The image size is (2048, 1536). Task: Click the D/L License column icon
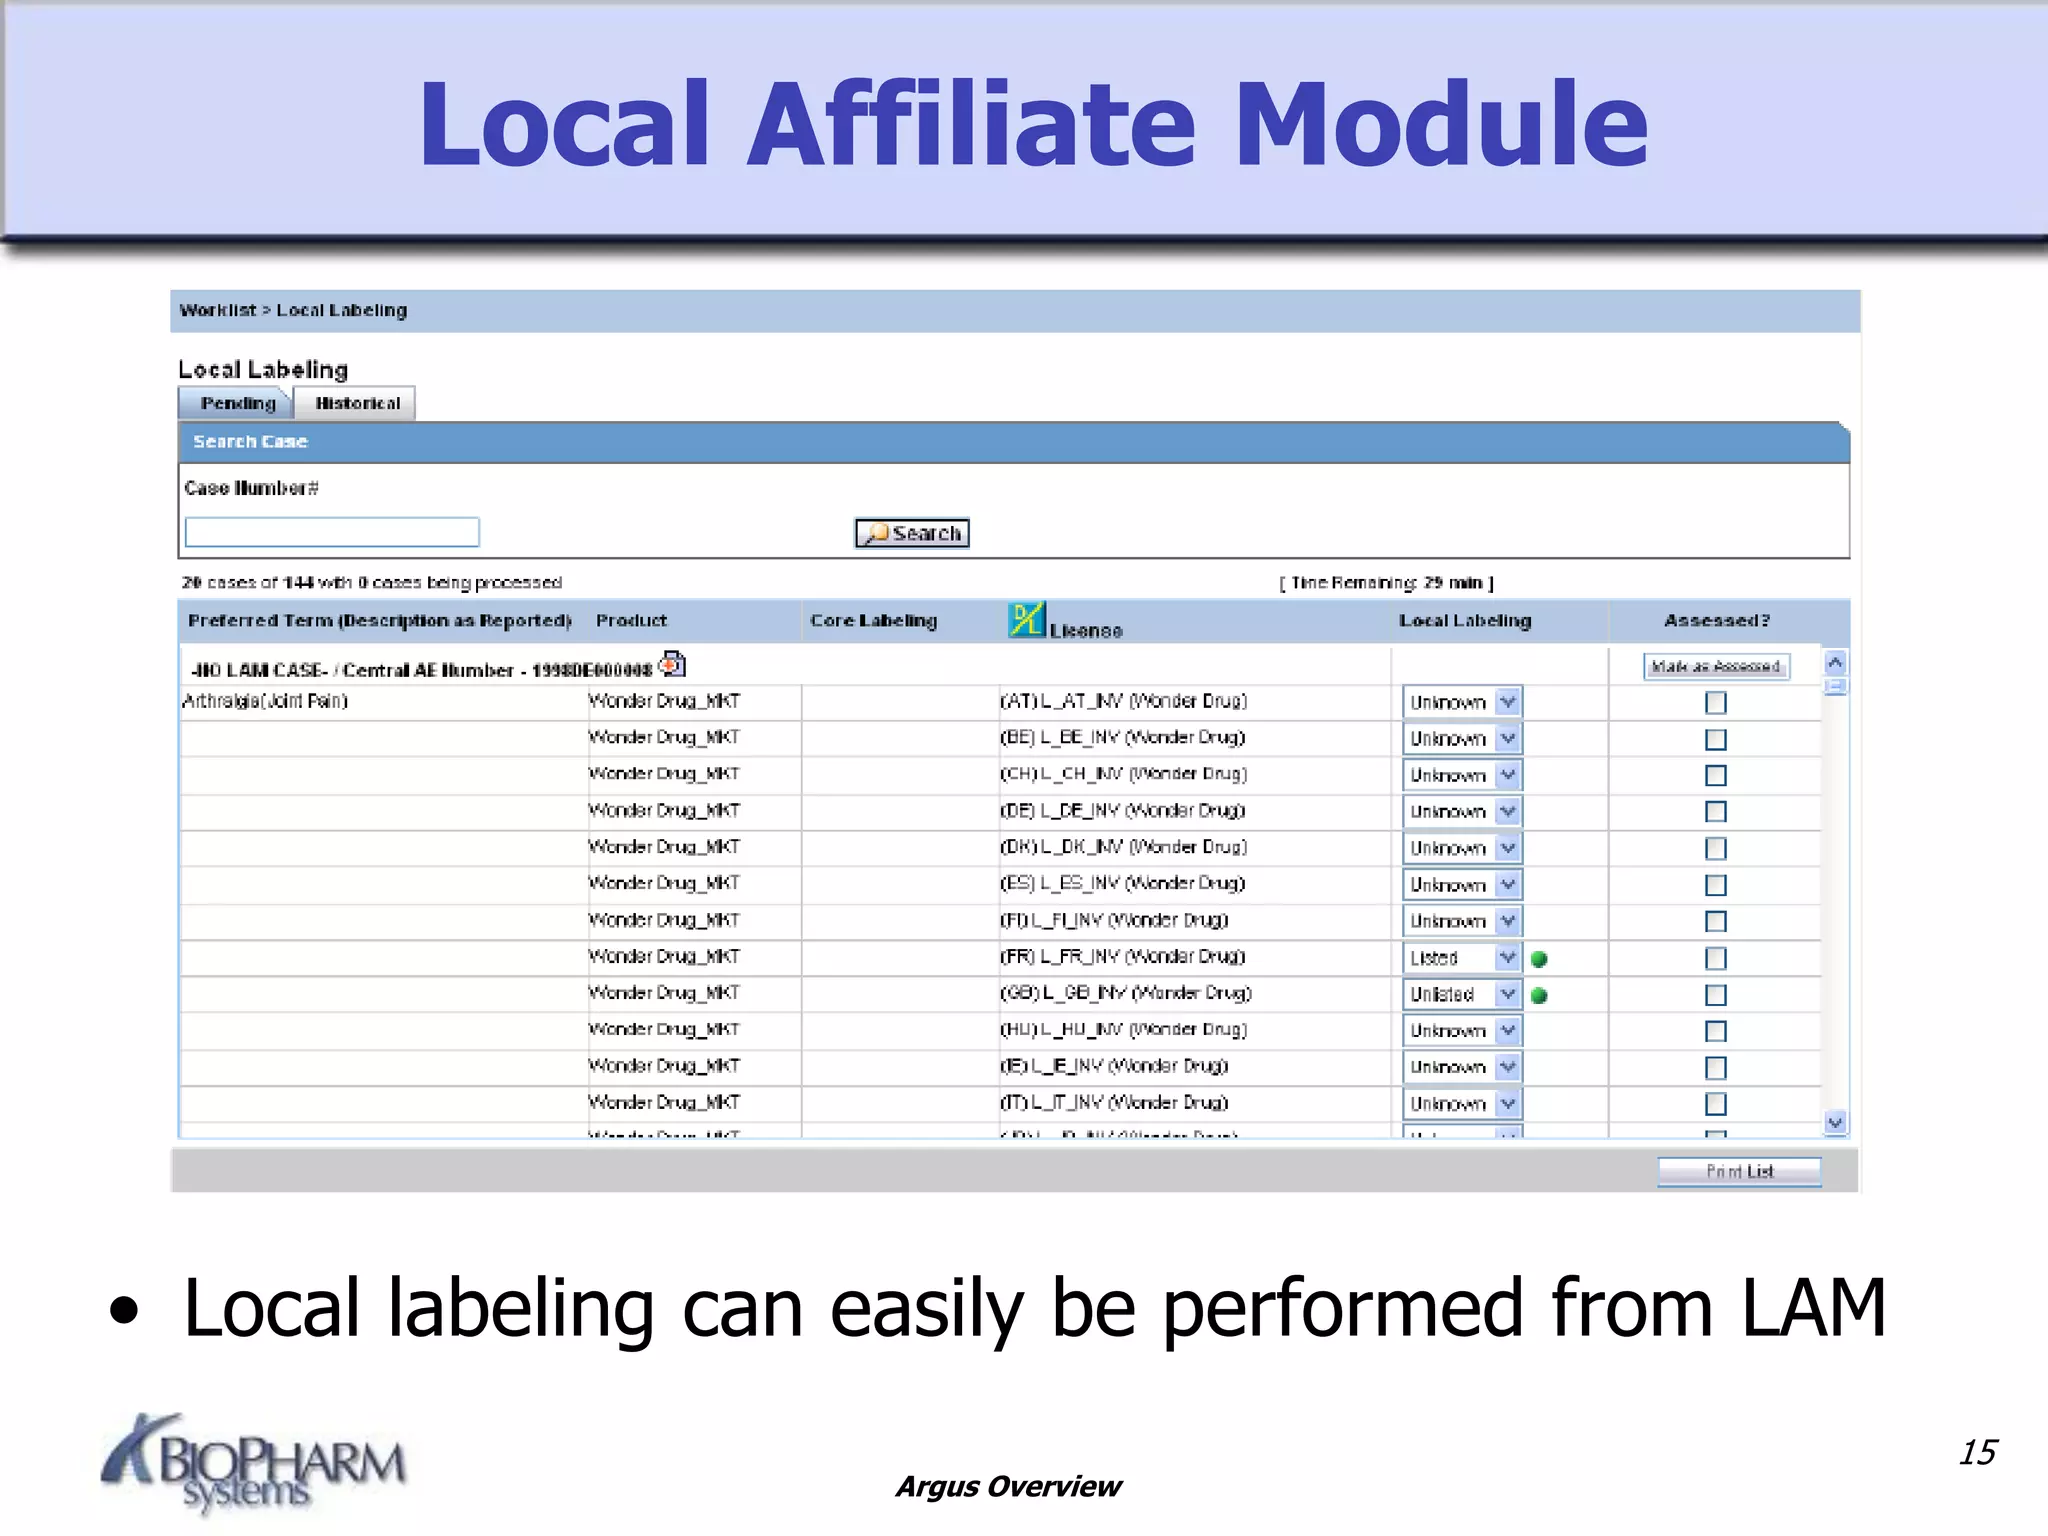[x=1026, y=620]
